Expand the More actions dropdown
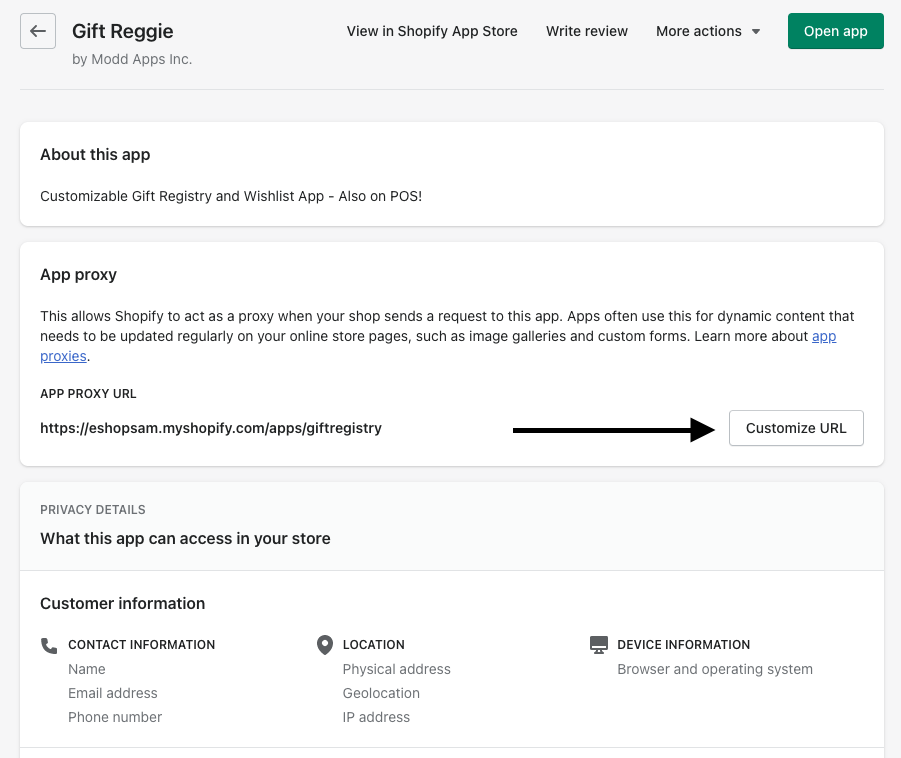Viewport: 901px width, 758px height. click(707, 31)
